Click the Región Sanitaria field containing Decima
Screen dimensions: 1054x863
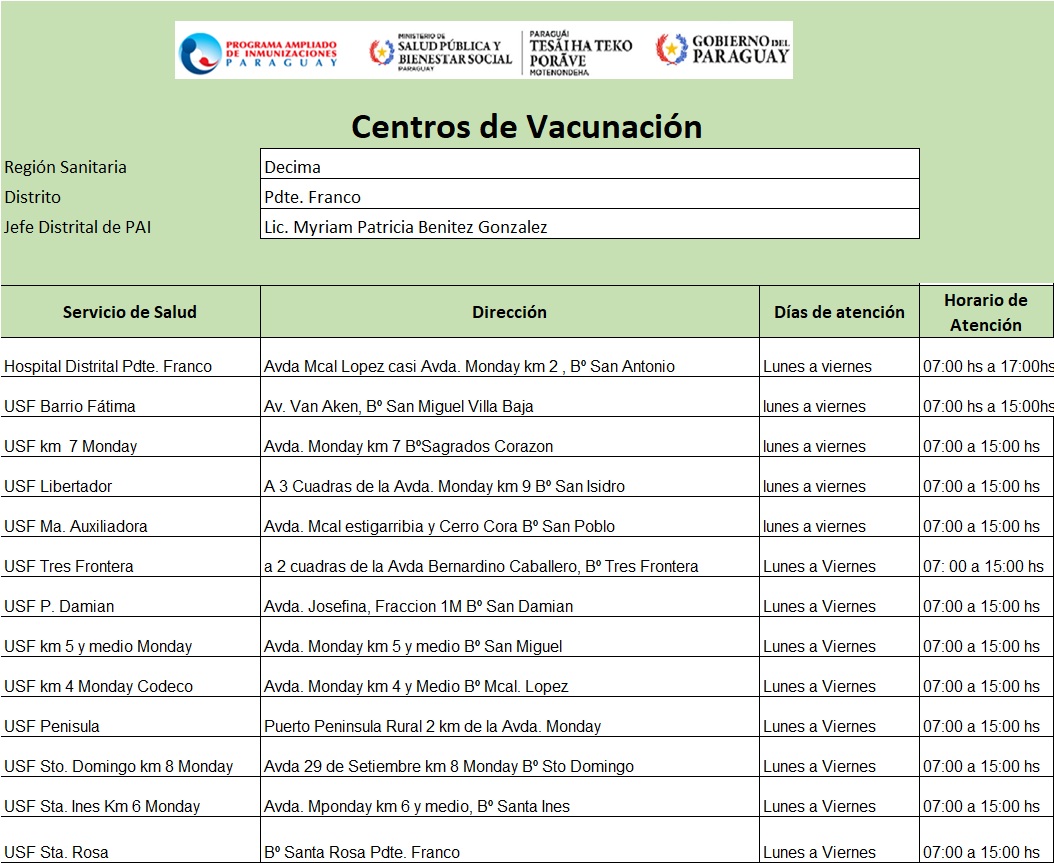pos(589,165)
